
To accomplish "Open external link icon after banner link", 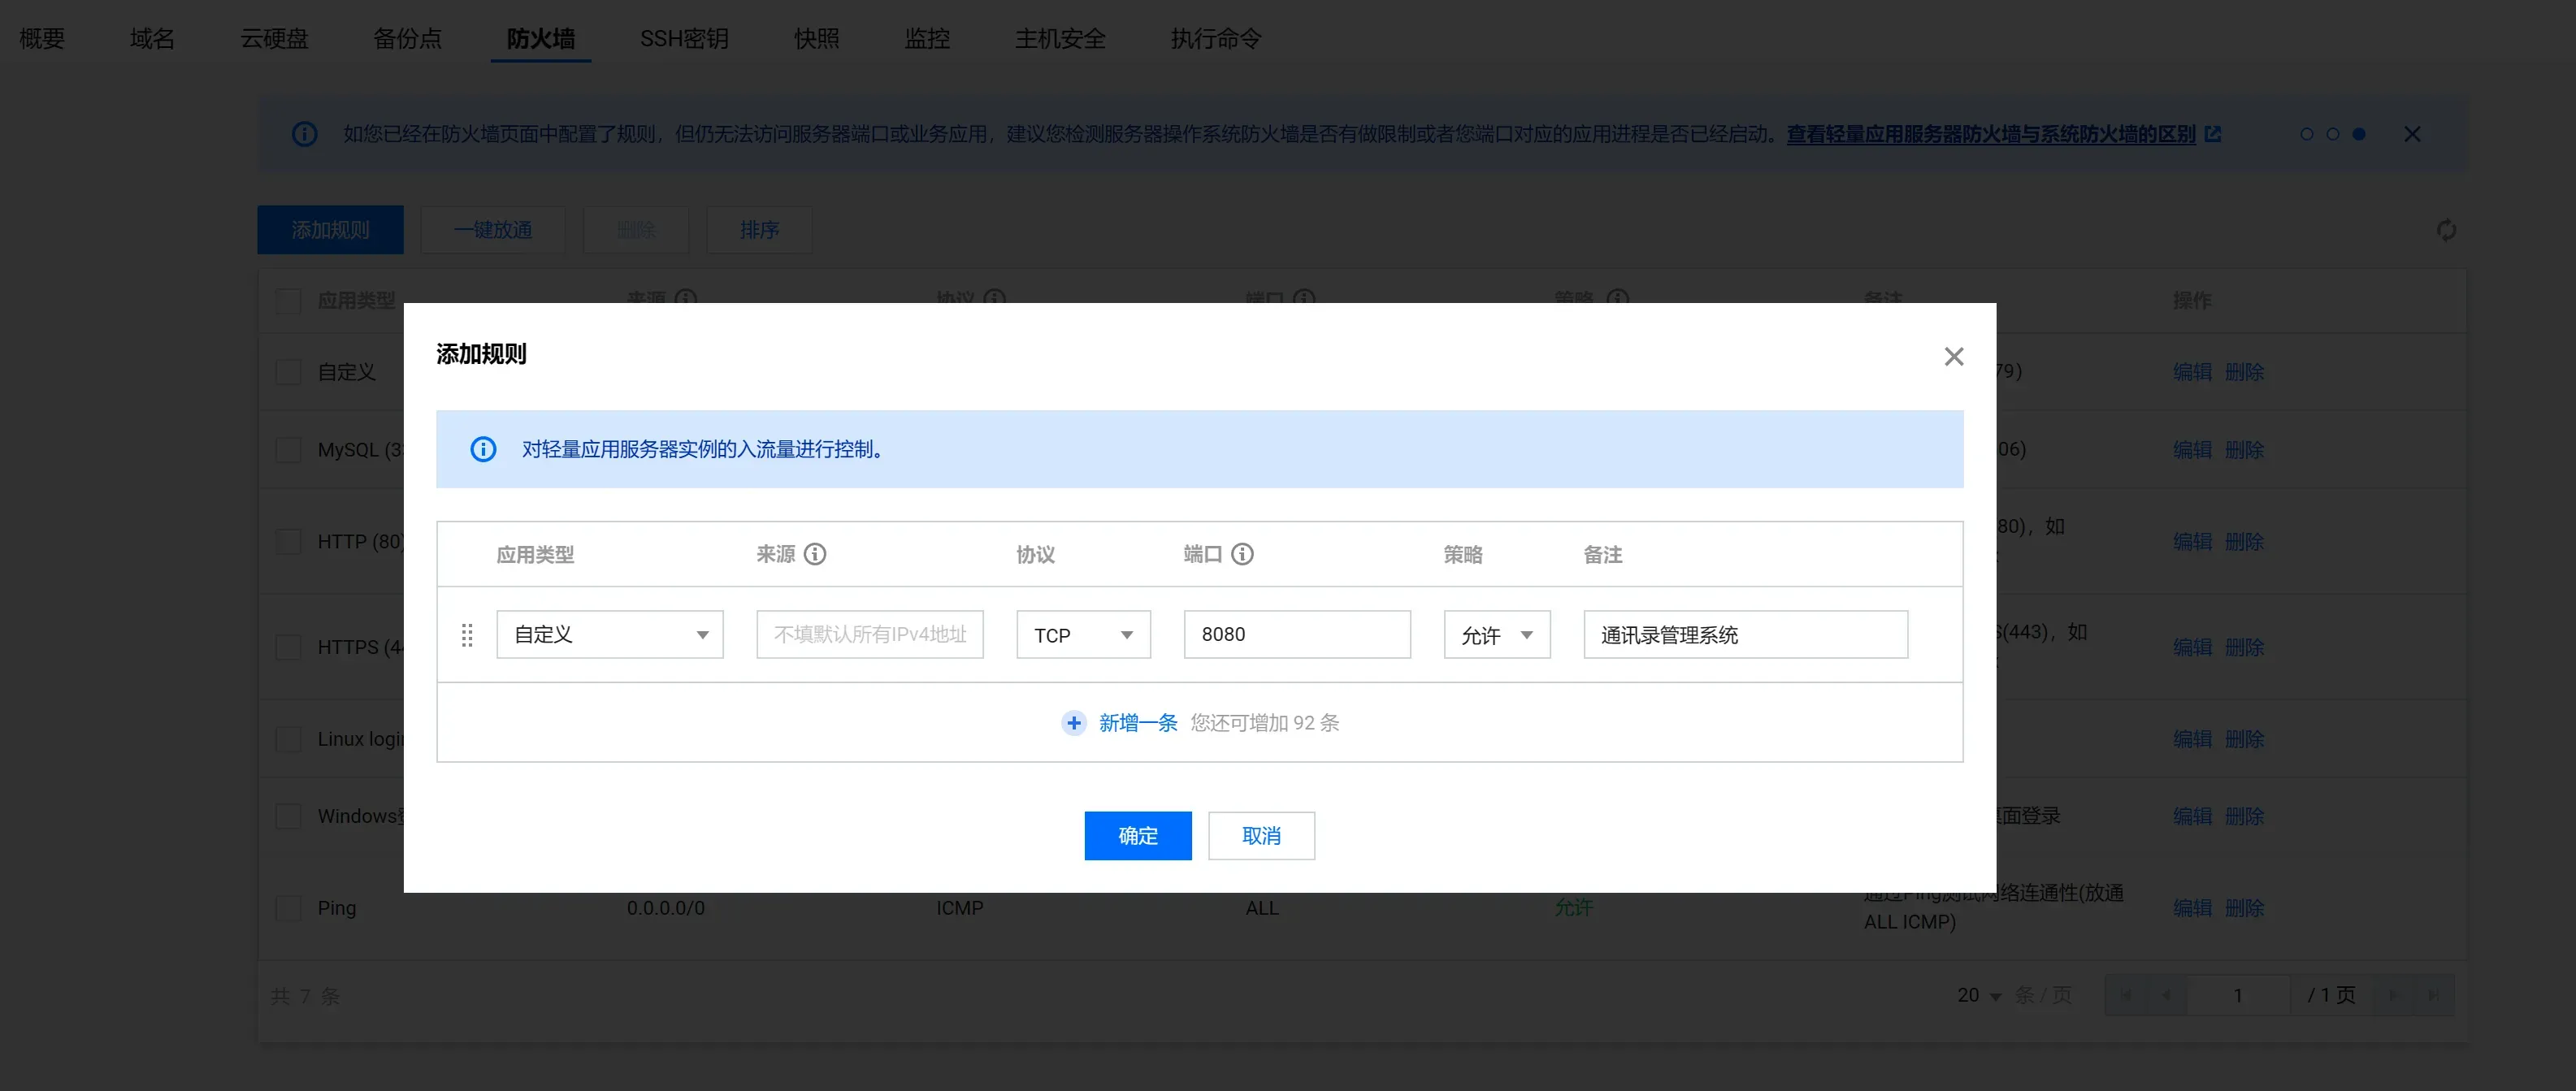I will 2212,134.
